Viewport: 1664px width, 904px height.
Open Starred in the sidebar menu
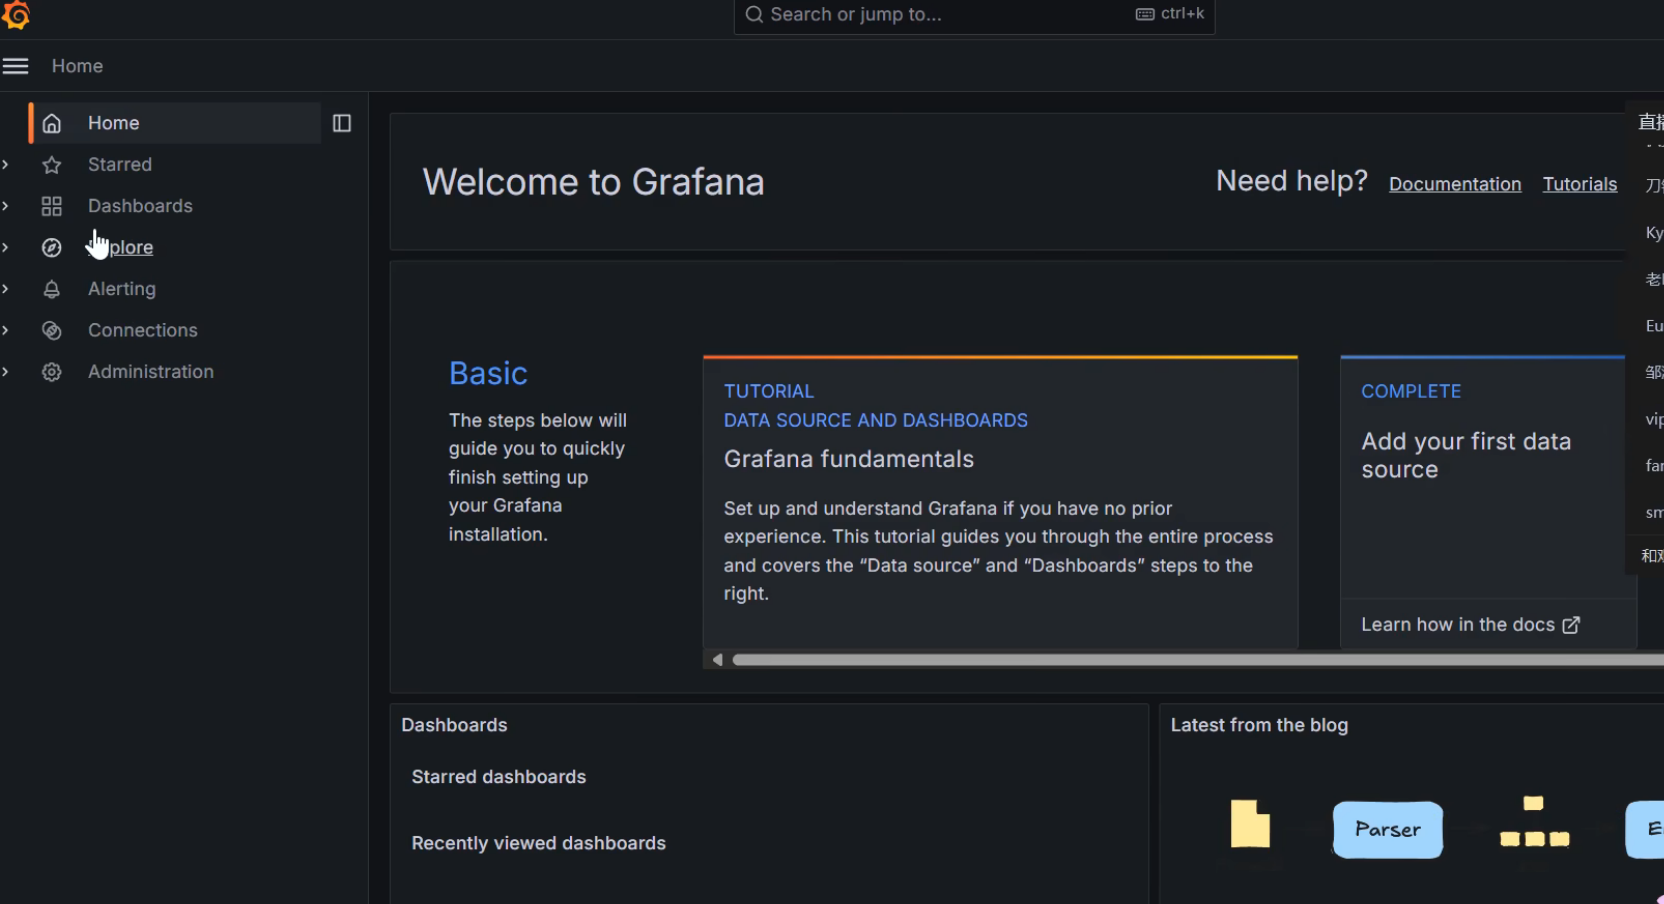pos(120,164)
